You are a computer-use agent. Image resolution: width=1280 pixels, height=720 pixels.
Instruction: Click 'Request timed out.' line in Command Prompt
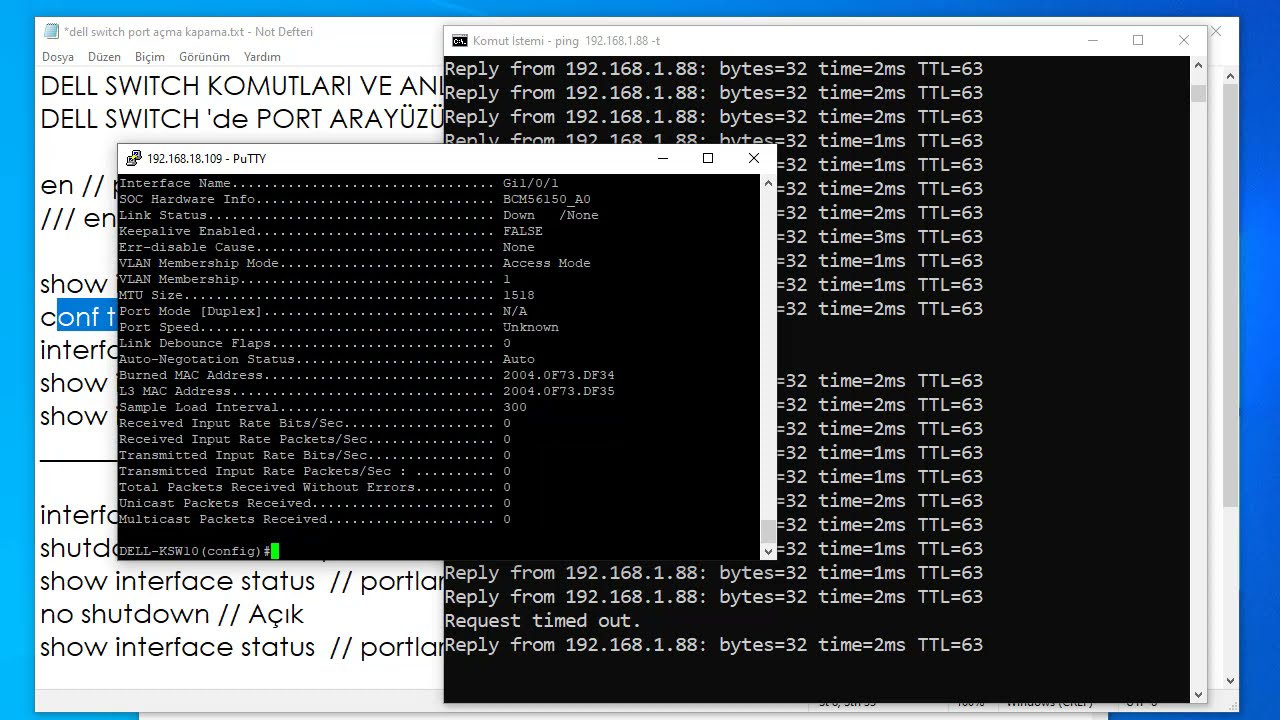pyautogui.click(x=542, y=621)
